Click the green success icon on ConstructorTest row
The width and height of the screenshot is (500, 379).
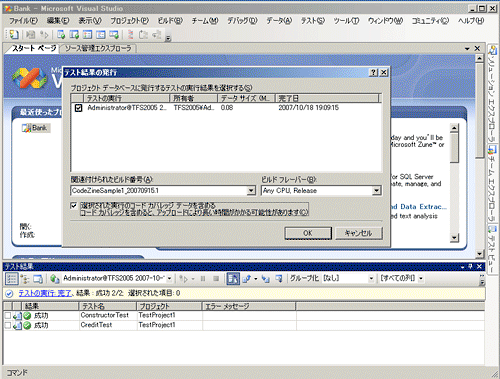pyautogui.click(x=27, y=316)
